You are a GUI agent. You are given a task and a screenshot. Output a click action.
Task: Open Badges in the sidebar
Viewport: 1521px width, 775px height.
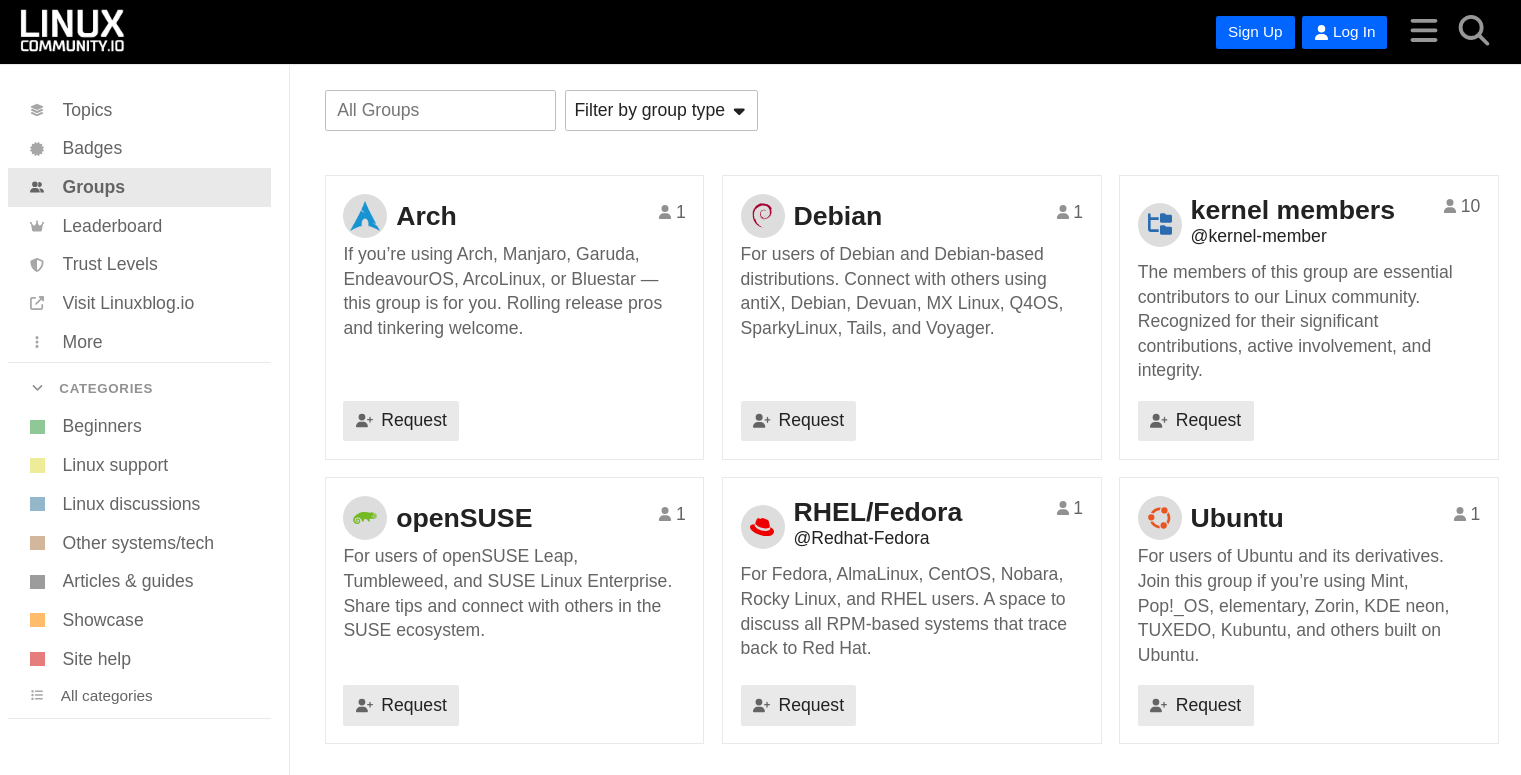[139, 149]
